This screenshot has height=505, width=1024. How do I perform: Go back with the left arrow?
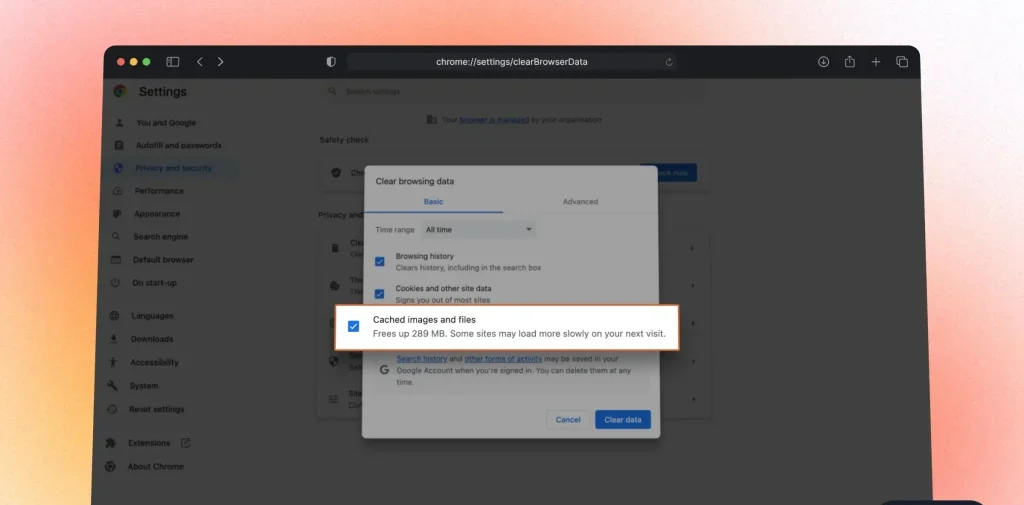click(x=200, y=62)
